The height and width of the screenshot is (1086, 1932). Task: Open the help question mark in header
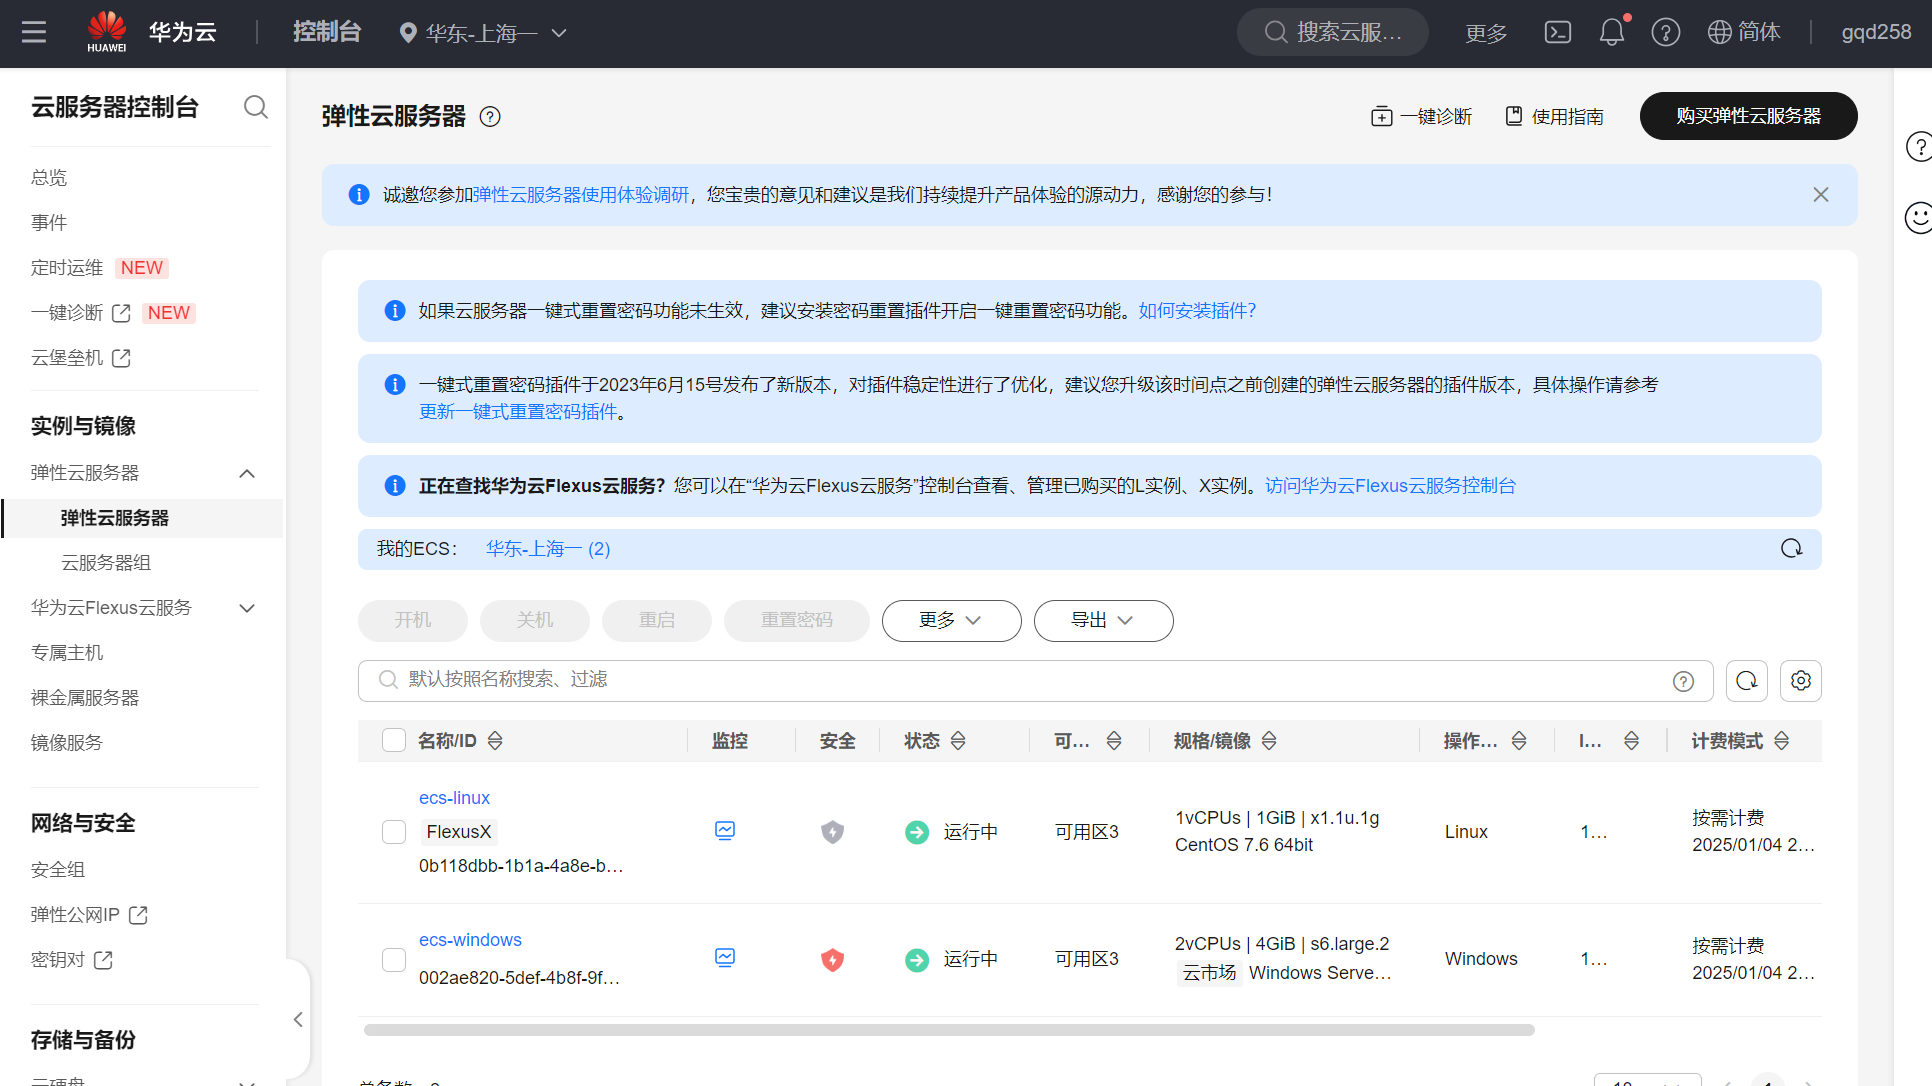coord(1666,33)
